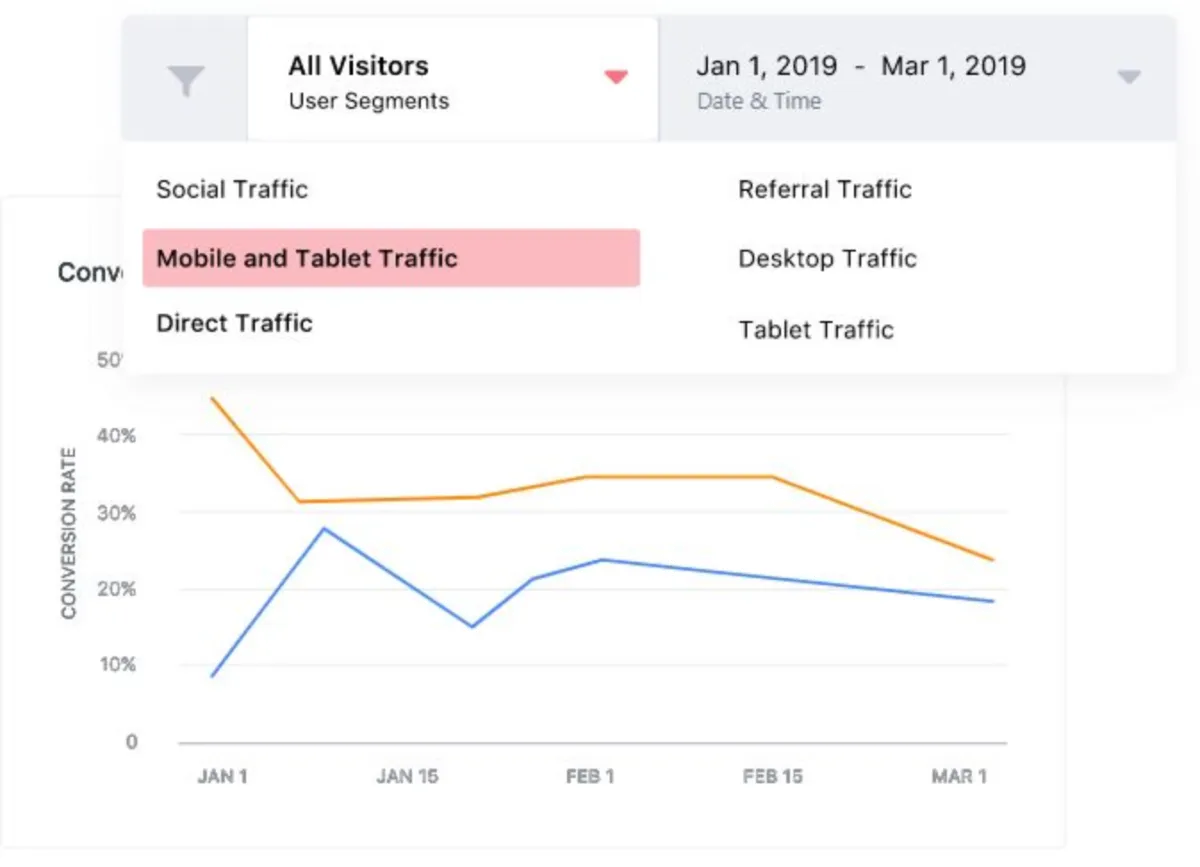Screen dimensions: 1200x867
Task: Click the FEB 15 axis label
Action: [772, 777]
